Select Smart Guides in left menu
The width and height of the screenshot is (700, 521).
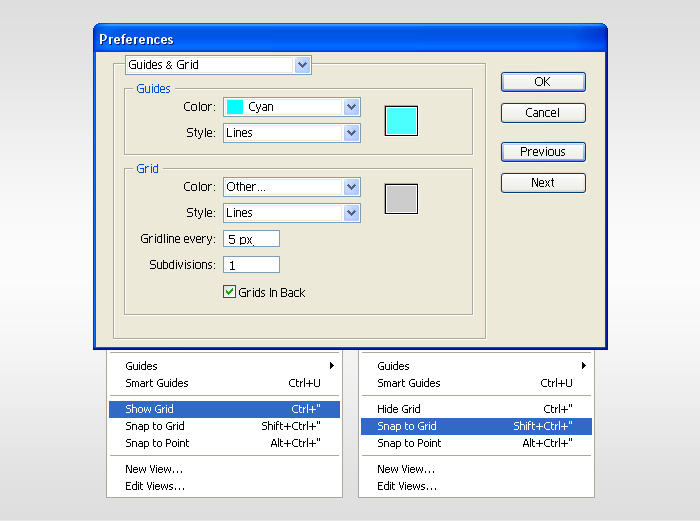pyautogui.click(x=225, y=383)
